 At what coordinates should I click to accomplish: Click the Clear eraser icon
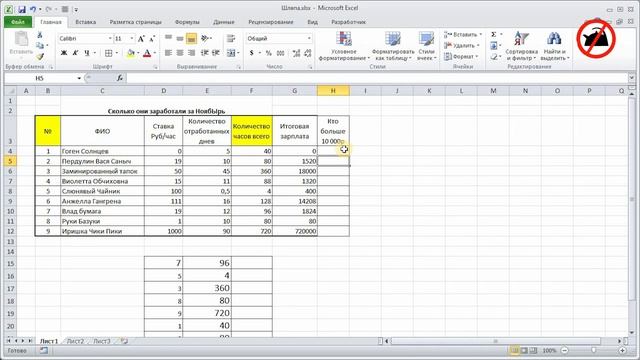pos(493,56)
